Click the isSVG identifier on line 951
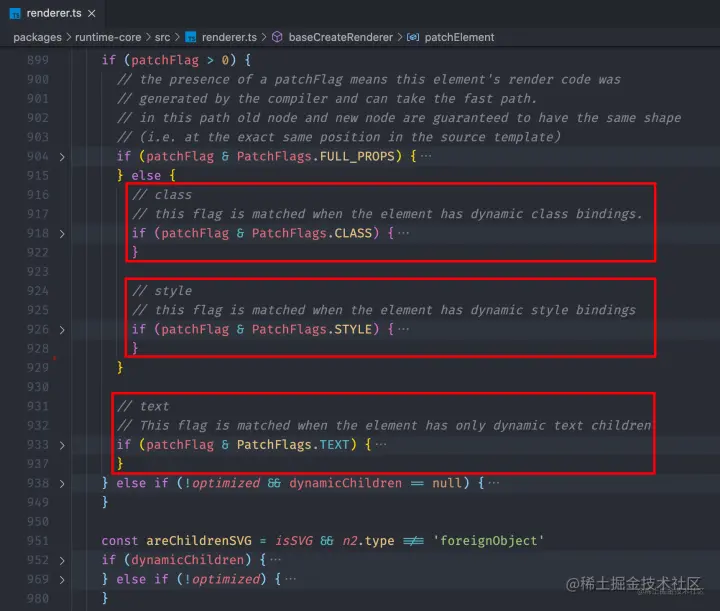720x611 pixels. click(294, 541)
